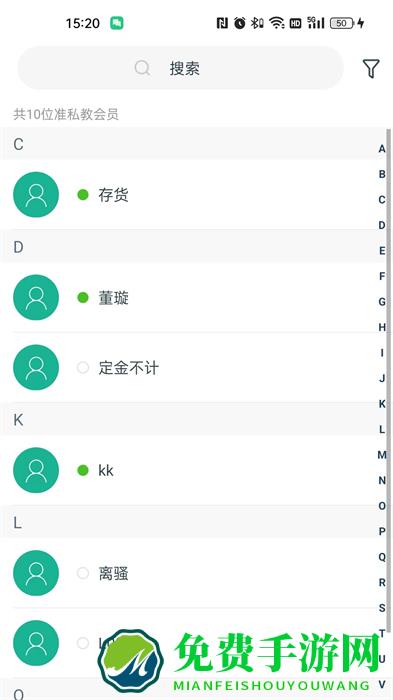Select index letter A

click(382, 149)
